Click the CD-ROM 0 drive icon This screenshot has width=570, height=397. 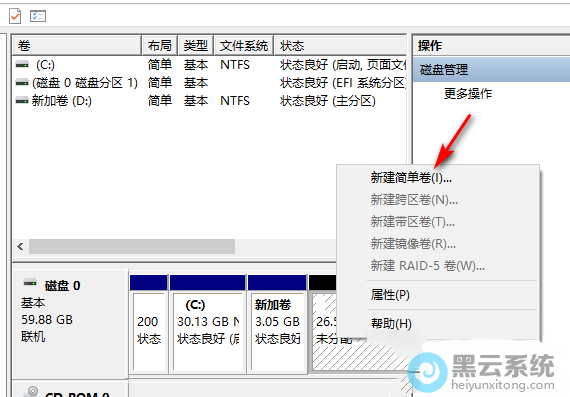(31, 392)
